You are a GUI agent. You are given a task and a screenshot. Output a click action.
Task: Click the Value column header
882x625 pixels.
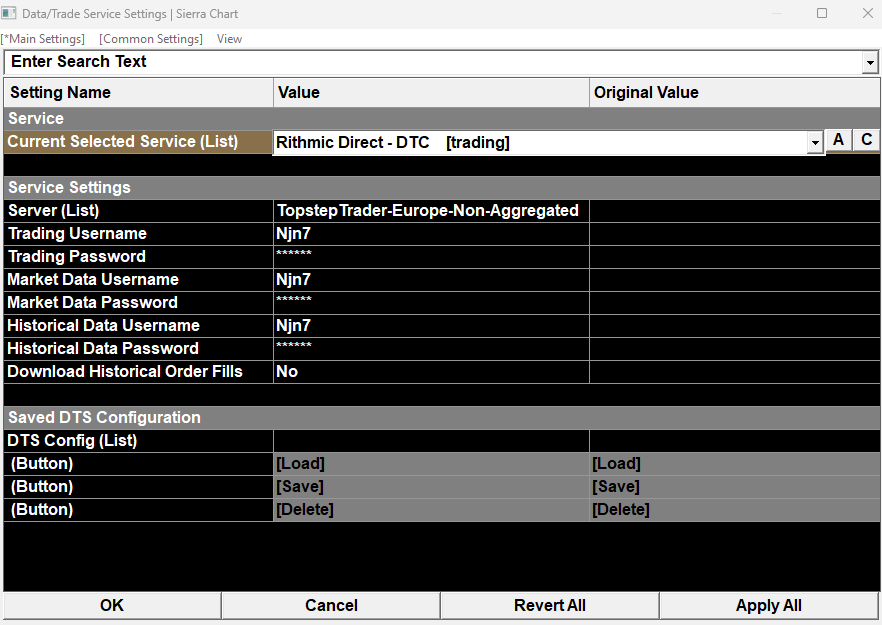(x=431, y=93)
